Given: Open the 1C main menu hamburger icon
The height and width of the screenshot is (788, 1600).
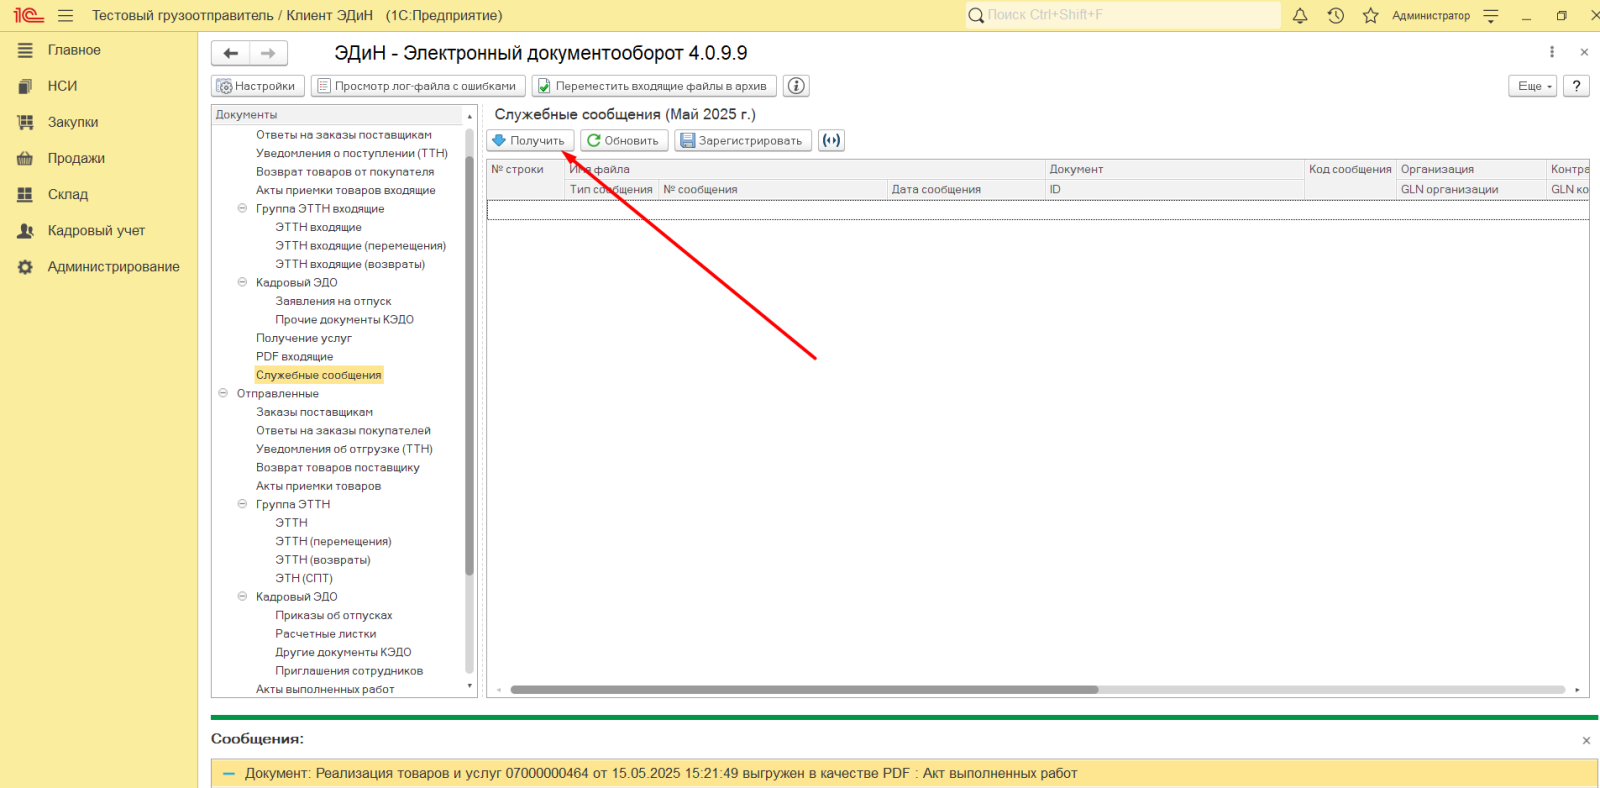Looking at the screenshot, I should click(66, 16).
